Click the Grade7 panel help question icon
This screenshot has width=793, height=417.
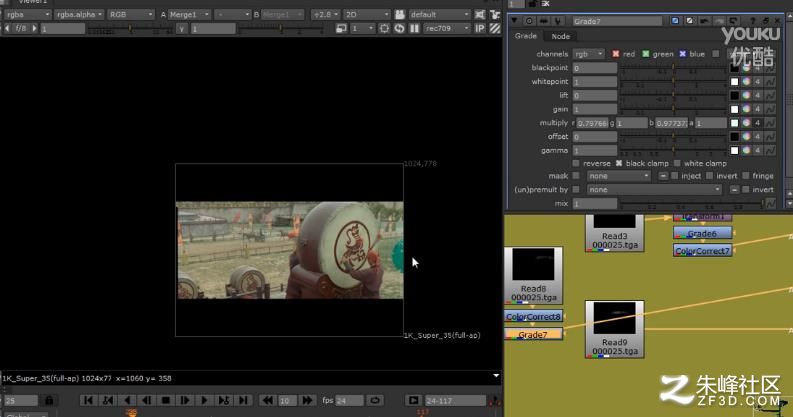[x=752, y=21]
